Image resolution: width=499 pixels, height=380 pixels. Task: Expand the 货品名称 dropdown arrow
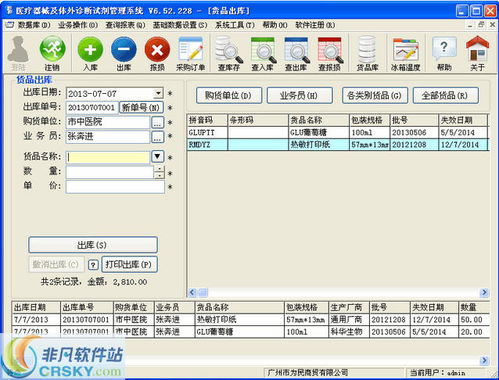158,156
